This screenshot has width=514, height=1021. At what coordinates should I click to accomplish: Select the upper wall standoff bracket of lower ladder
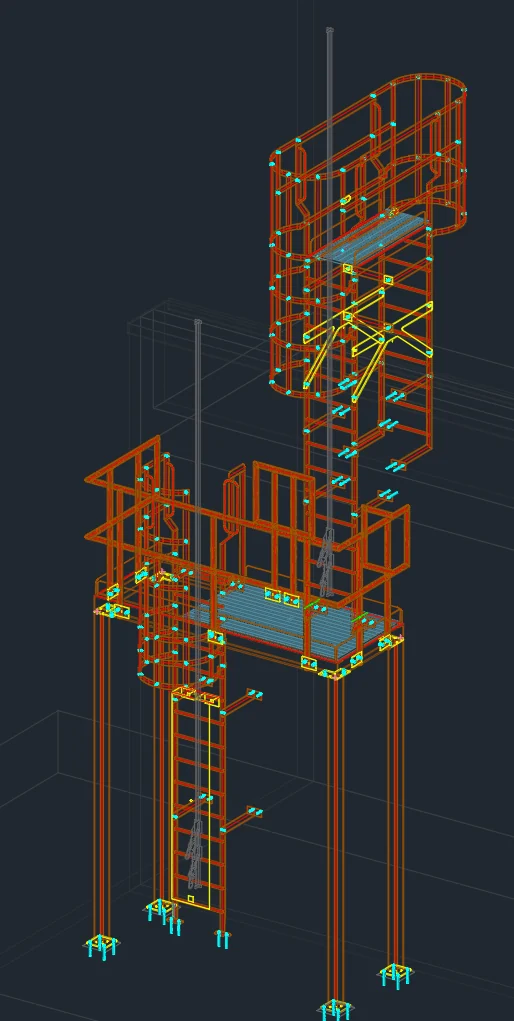click(242, 702)
